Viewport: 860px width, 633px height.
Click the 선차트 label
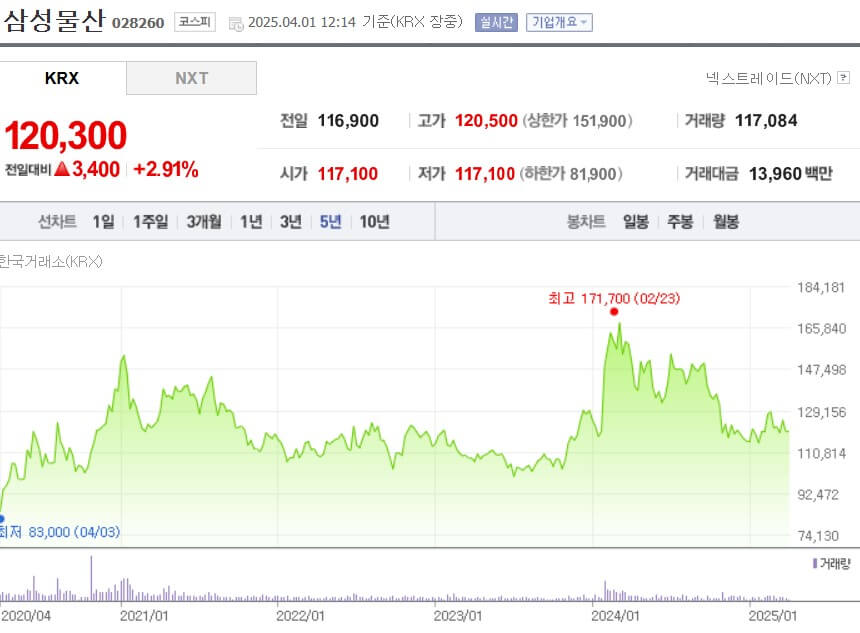(57, 222)
